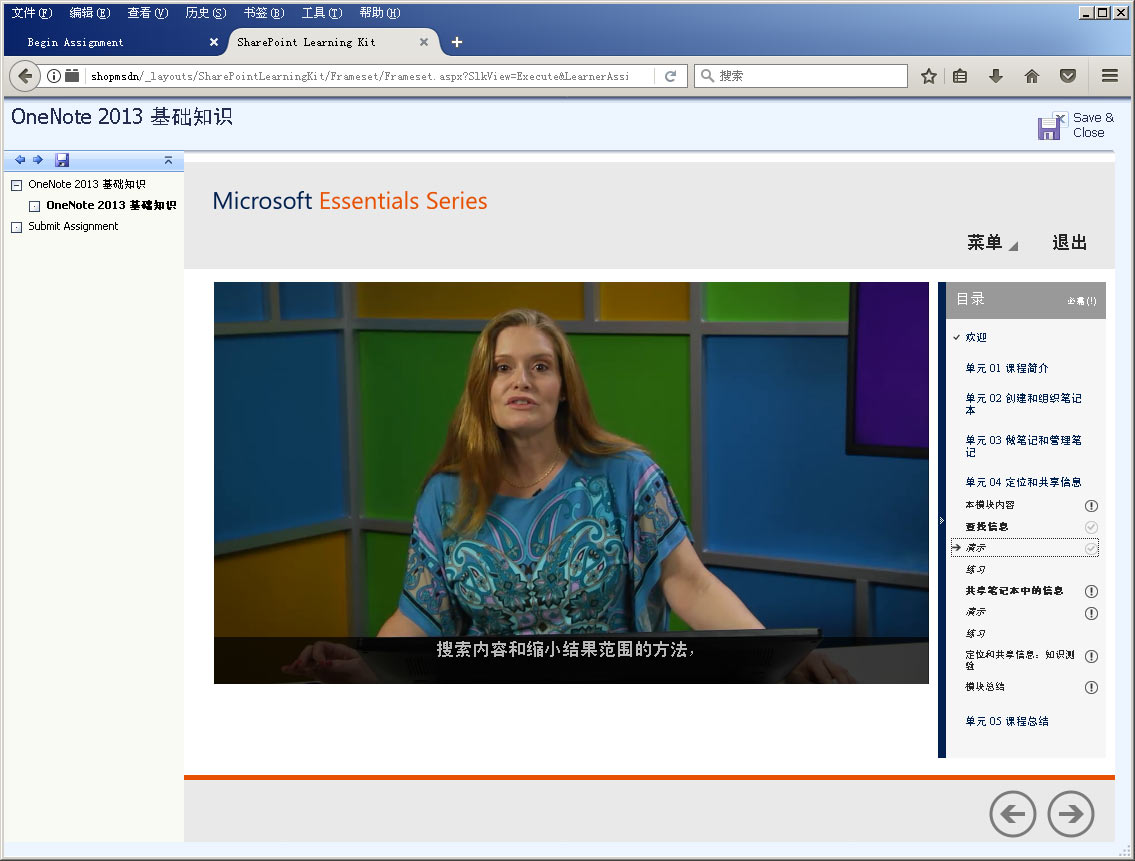This screenshot has height=861, width=1135.
Task: Click the status icon beside the knowledge test row
Action: tap(1091, 657)
